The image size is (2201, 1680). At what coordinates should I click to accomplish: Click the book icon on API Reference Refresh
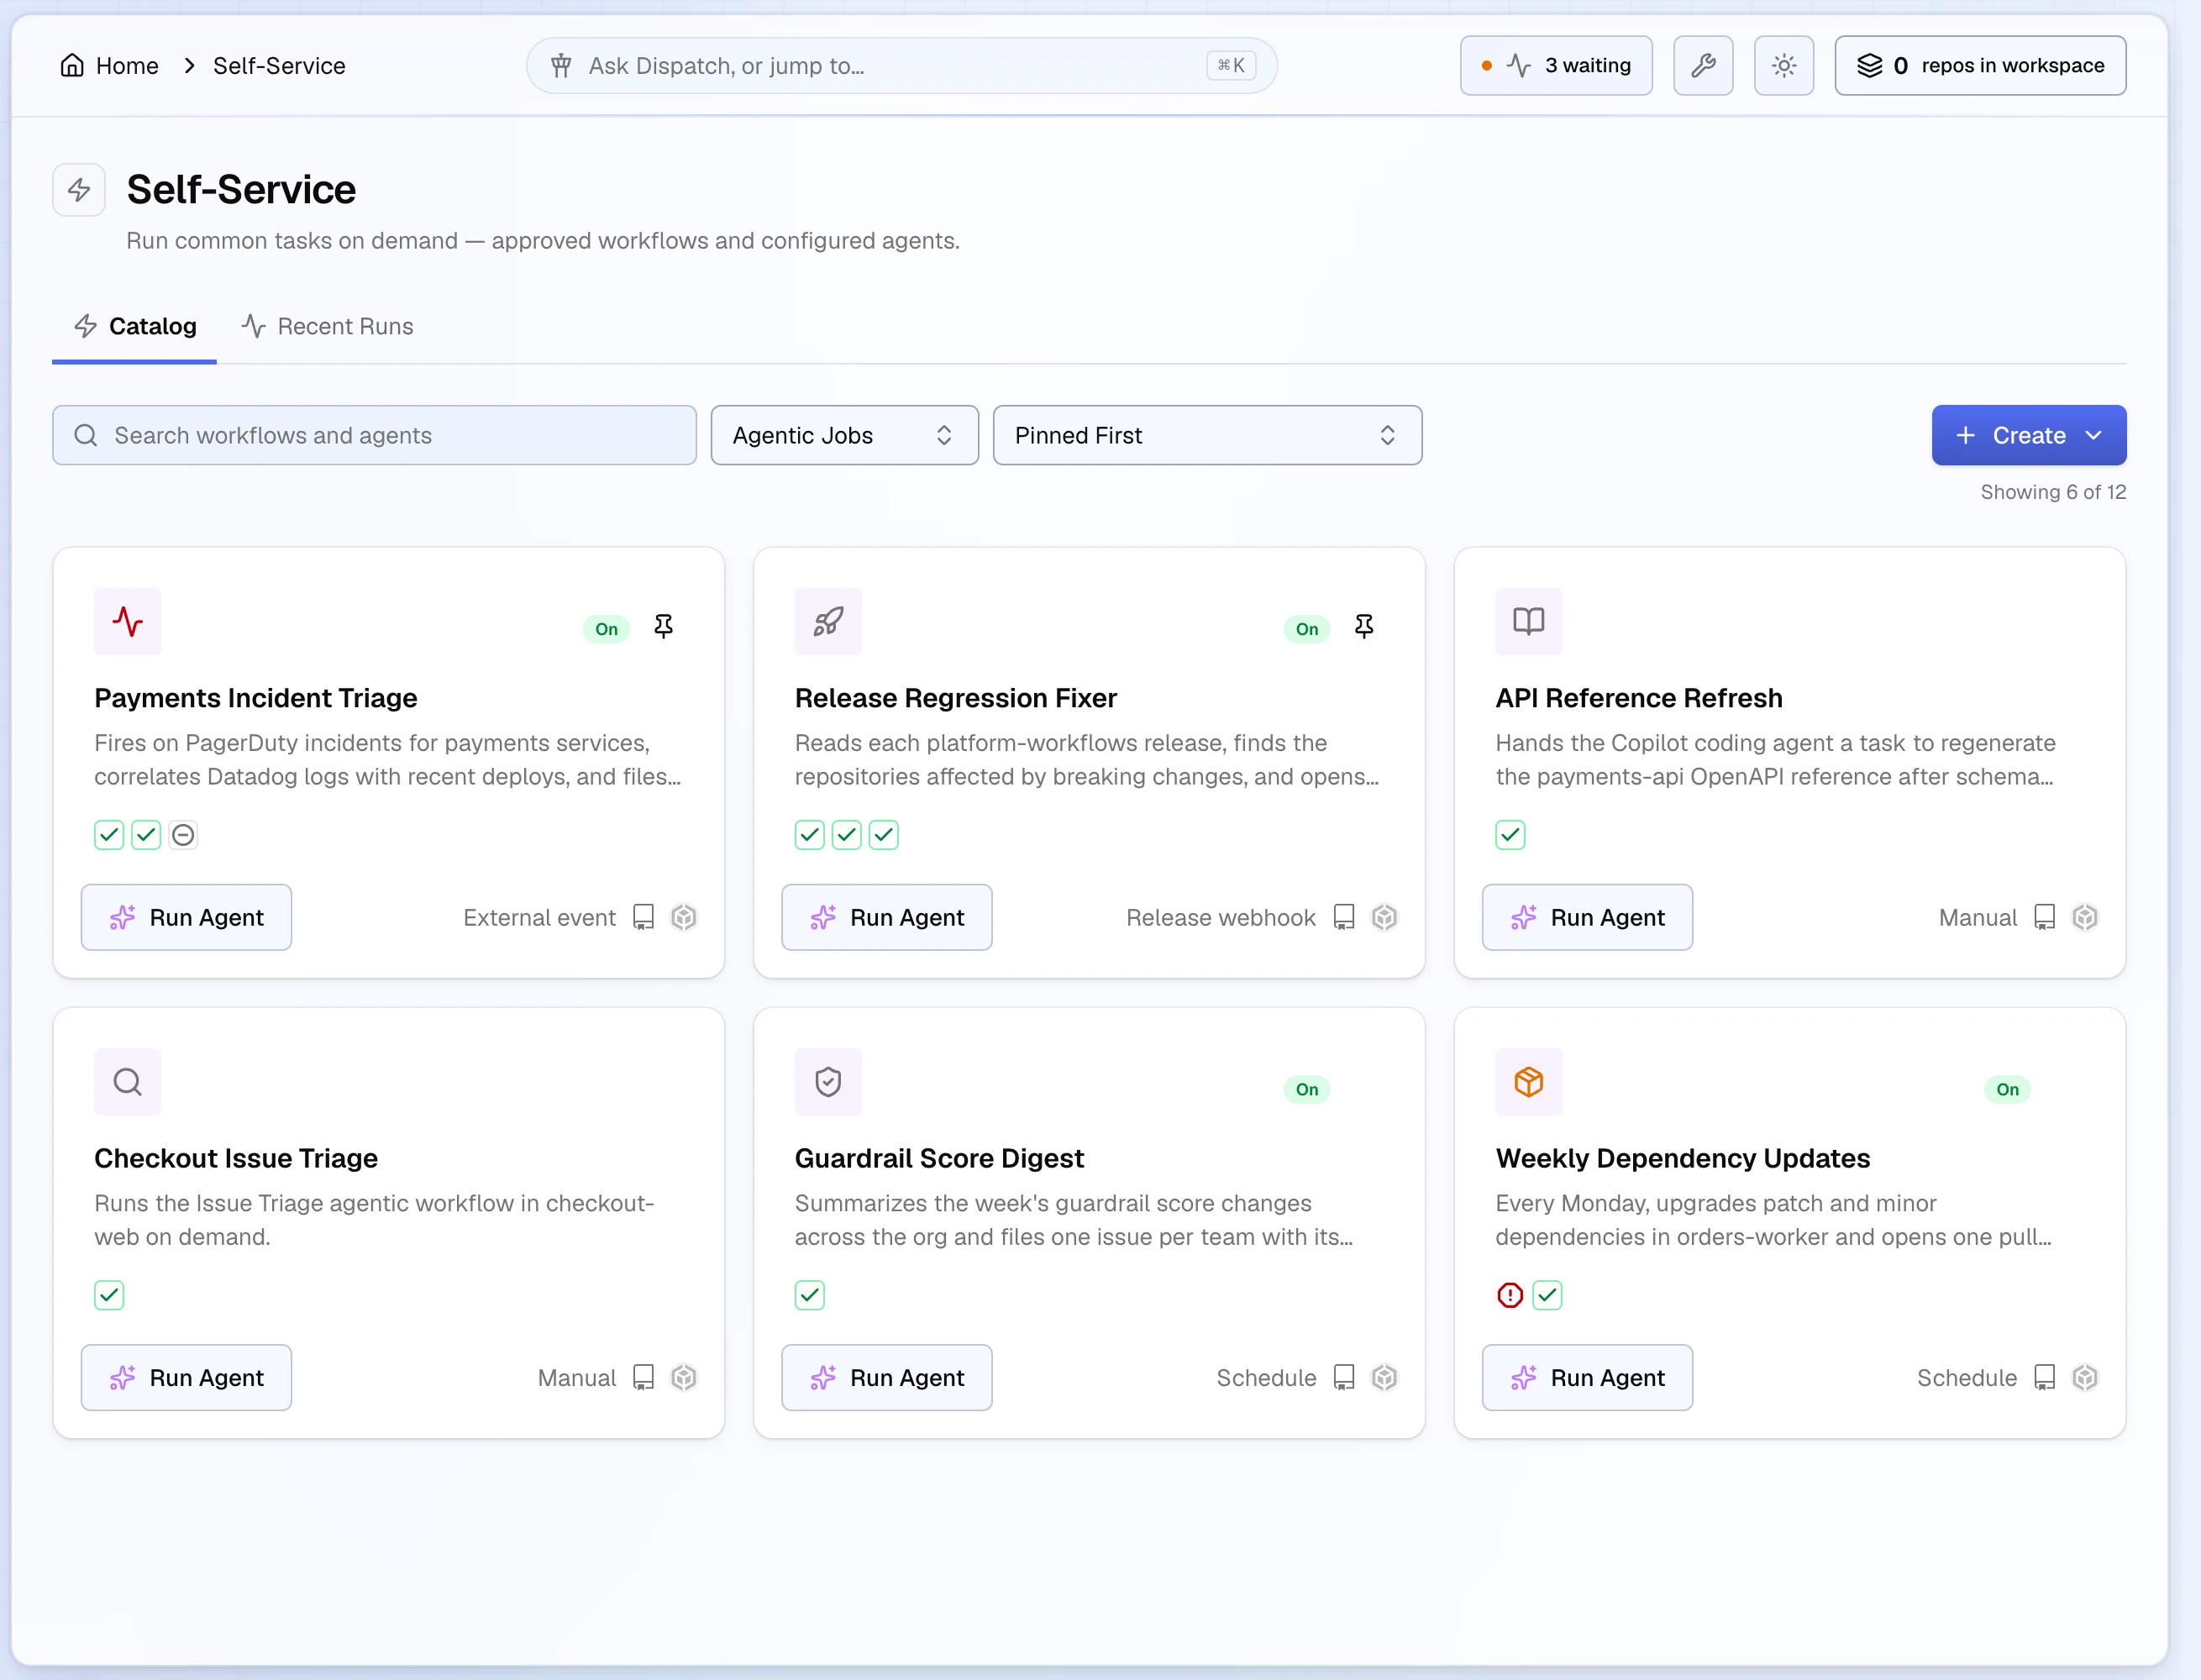[1528, 622]
